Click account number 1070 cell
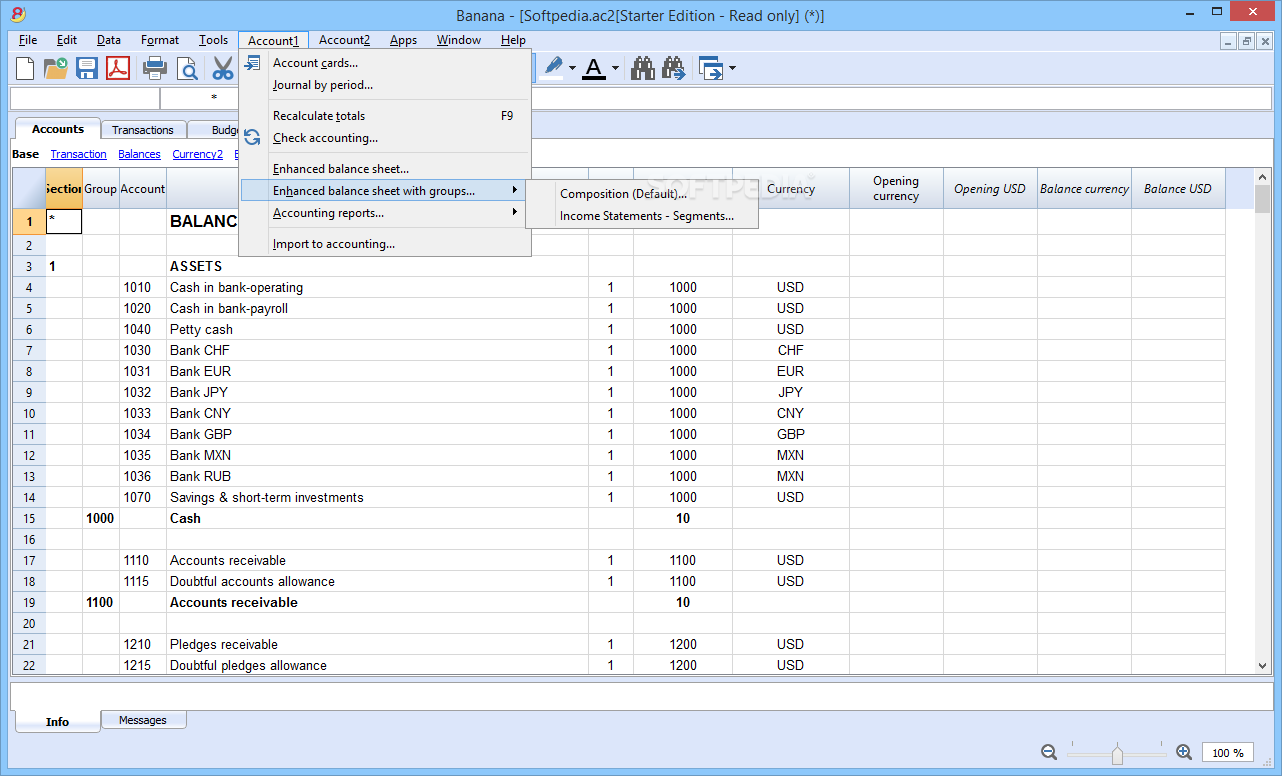 [x=143, y=497]
